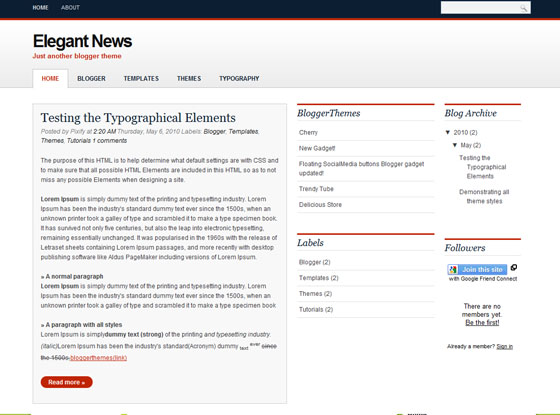
Task: Click the Sign in link
Action: [x=504, y=346]
